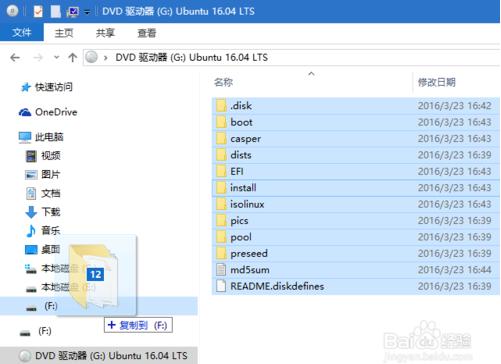Click the Forward navigation arrow
The image size is (501, 364).
(x=38, y=58)
